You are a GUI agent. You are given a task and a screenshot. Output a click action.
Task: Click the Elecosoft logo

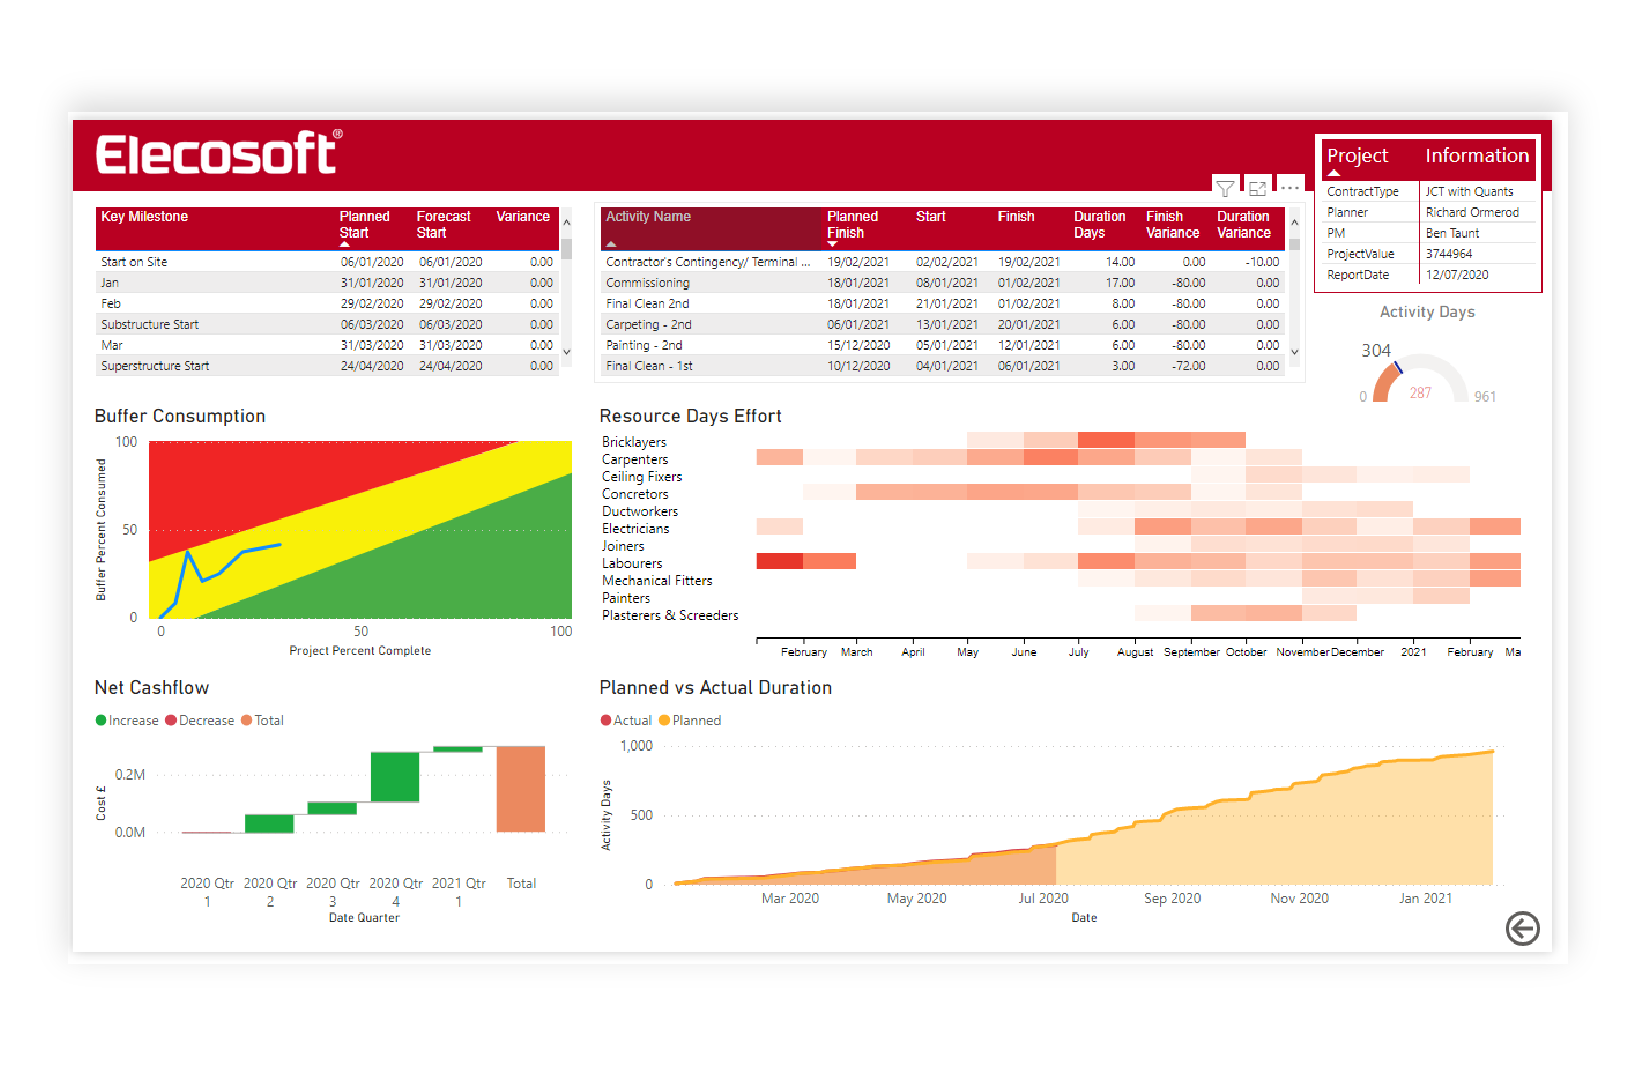click(x=219, y=154)
